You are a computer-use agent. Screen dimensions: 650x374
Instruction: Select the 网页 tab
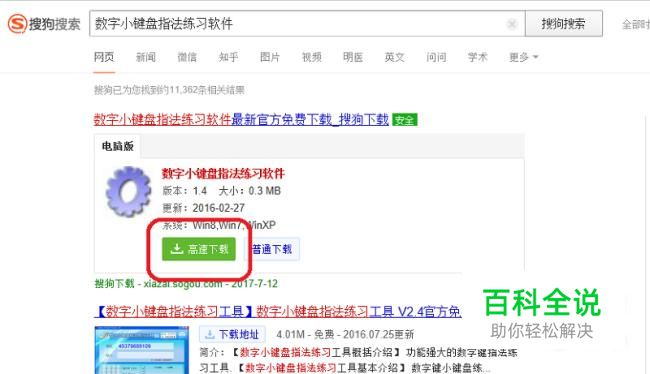coord(104,57)
